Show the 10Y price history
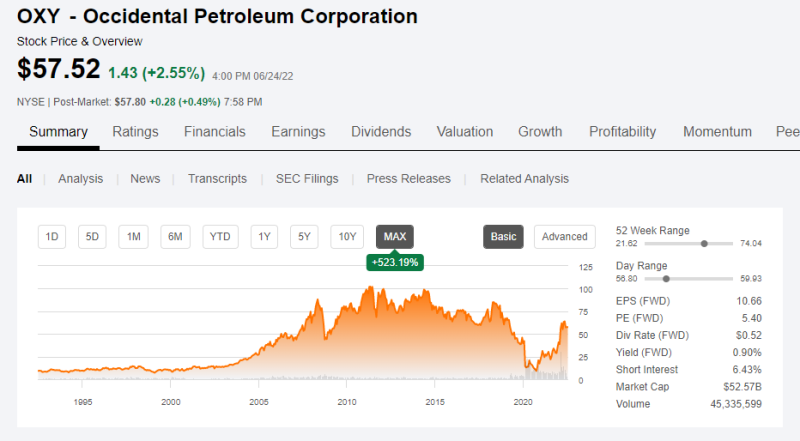800x441 pixels. point(347,237)
